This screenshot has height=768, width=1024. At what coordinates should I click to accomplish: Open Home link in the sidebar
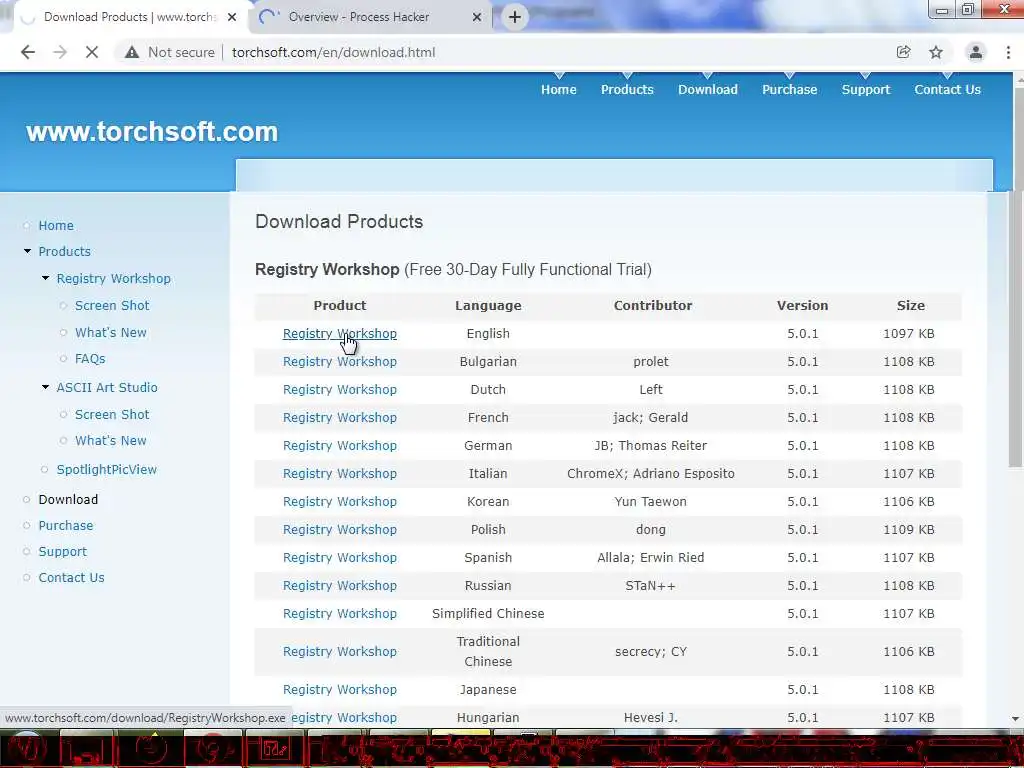click(x=56, y=225)
